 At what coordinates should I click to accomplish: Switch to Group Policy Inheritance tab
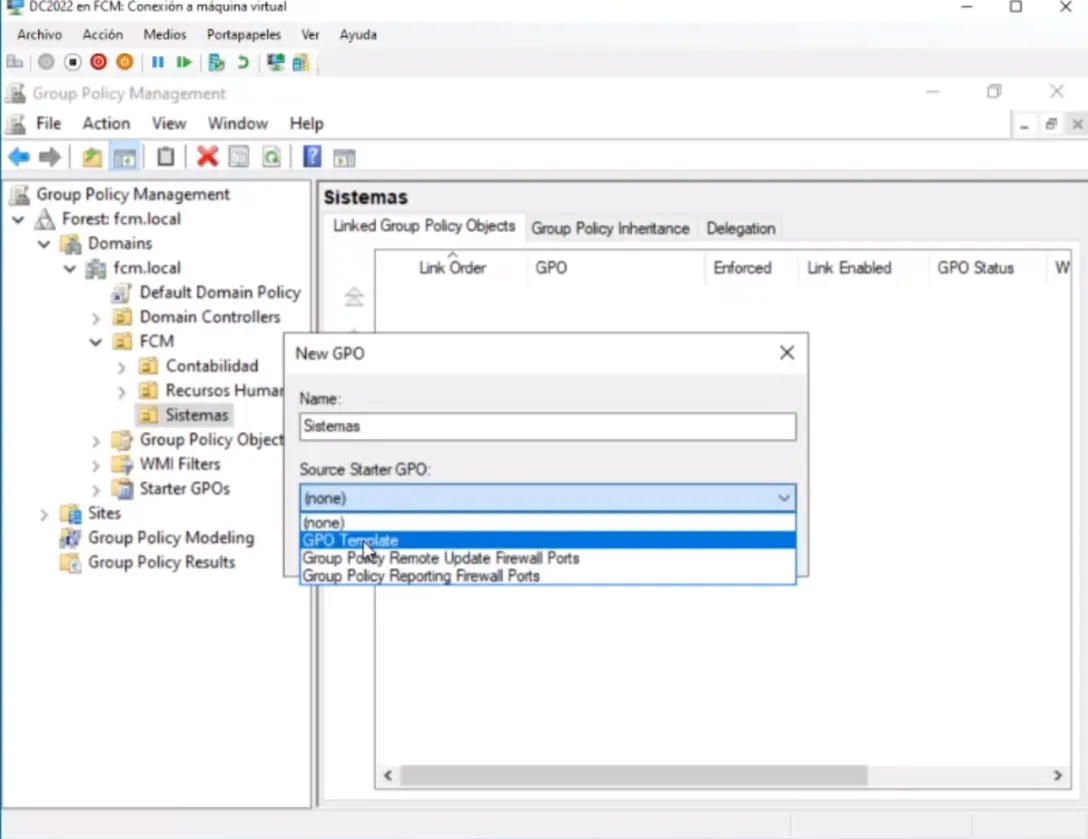point(610,228)
